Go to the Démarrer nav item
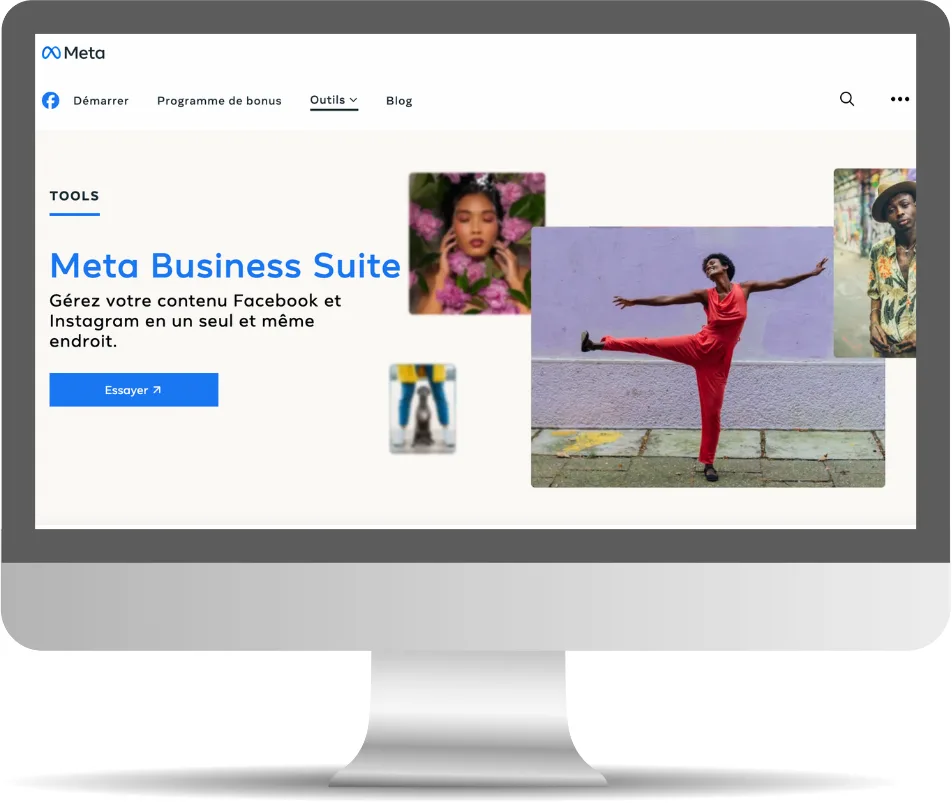This screenshot has height=803, width=952. point(101,101)
